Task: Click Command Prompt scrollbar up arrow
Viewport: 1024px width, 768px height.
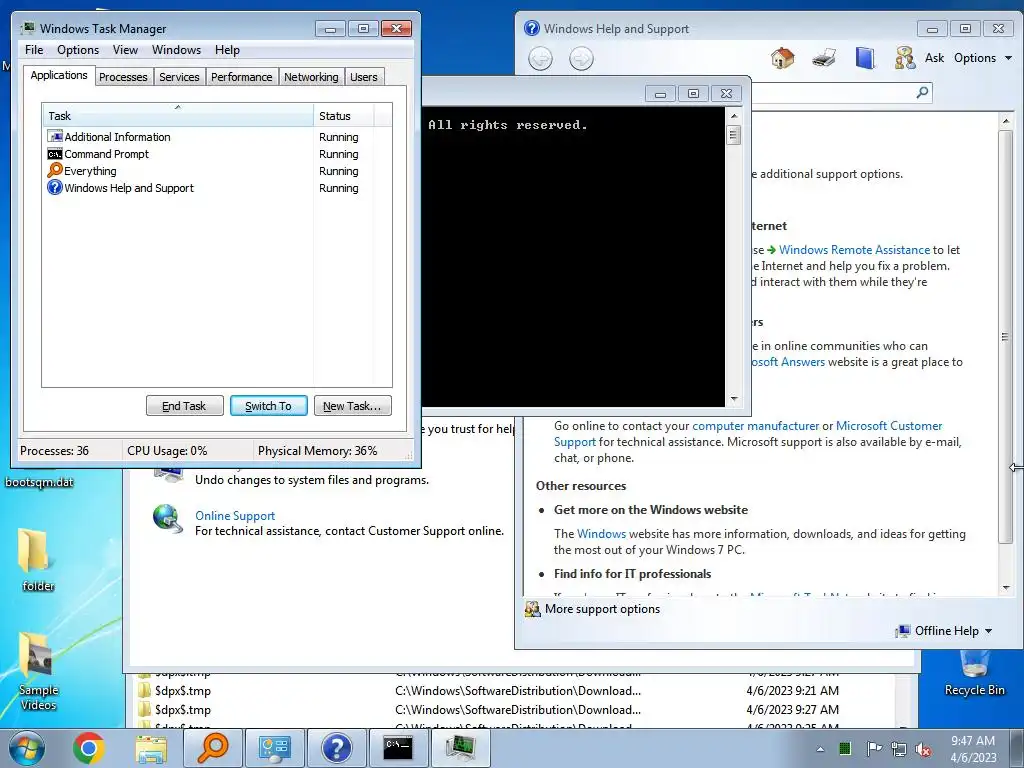Action: click(734, 116)
